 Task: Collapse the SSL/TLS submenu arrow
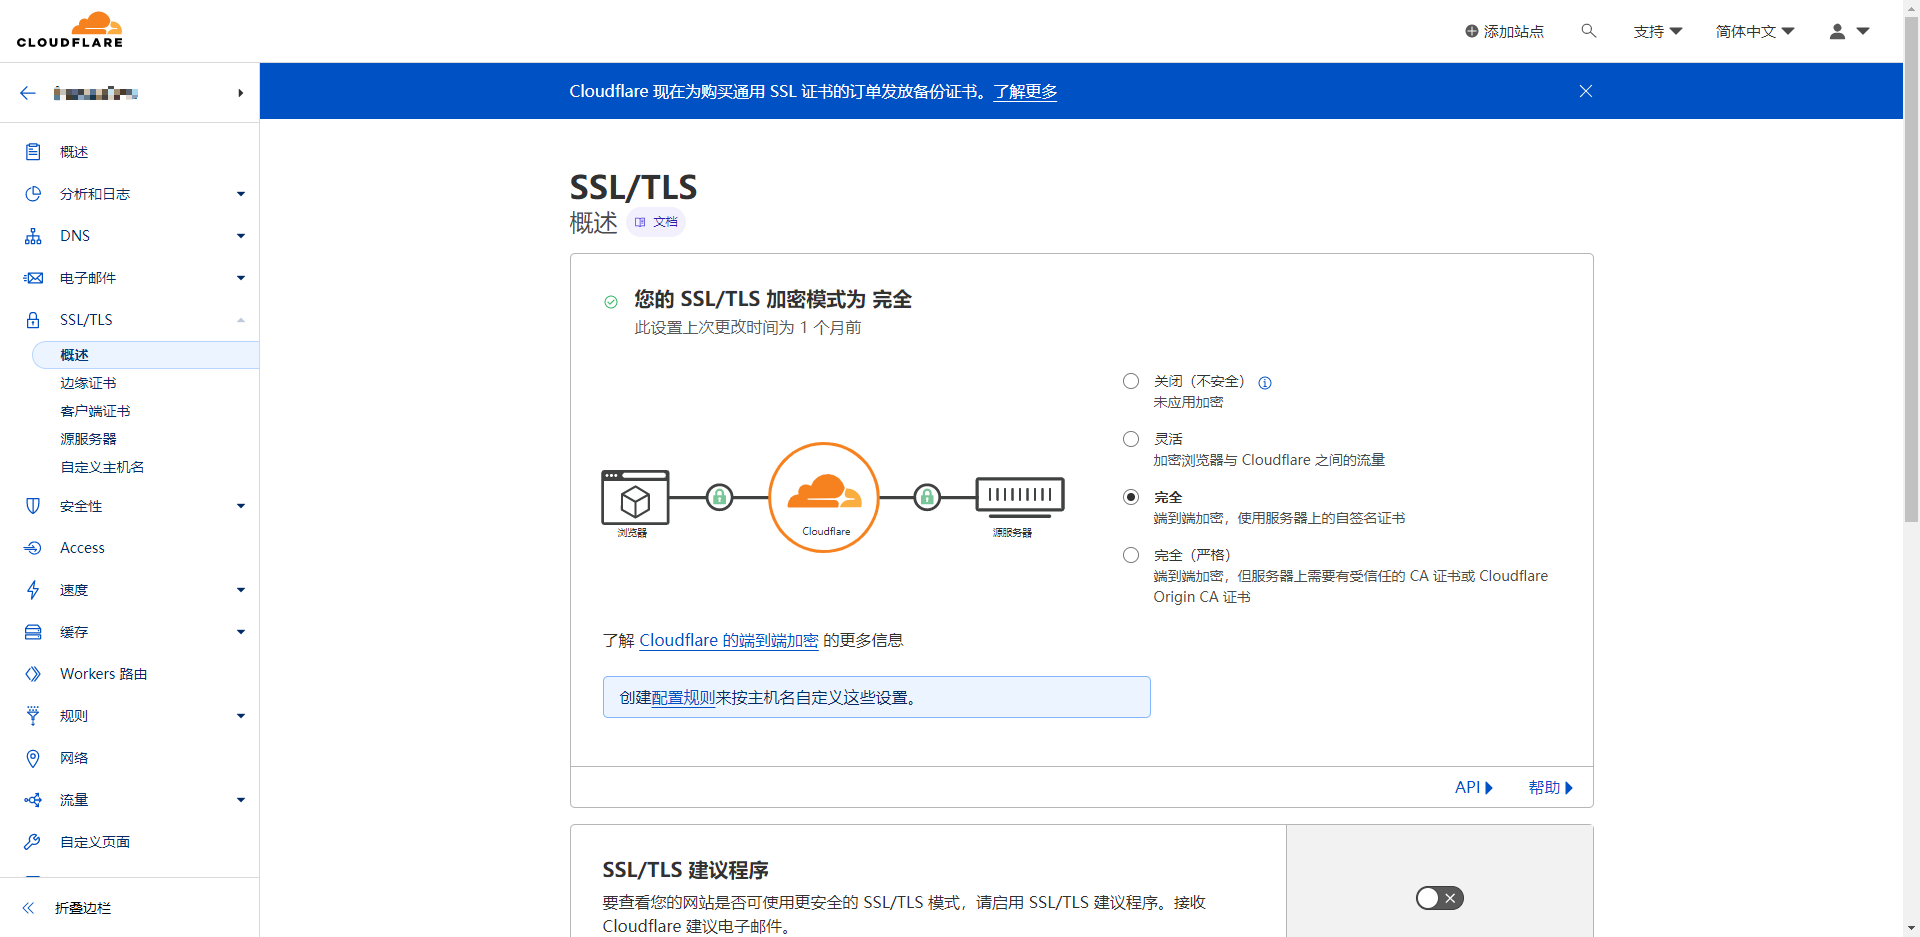[241, 320]
